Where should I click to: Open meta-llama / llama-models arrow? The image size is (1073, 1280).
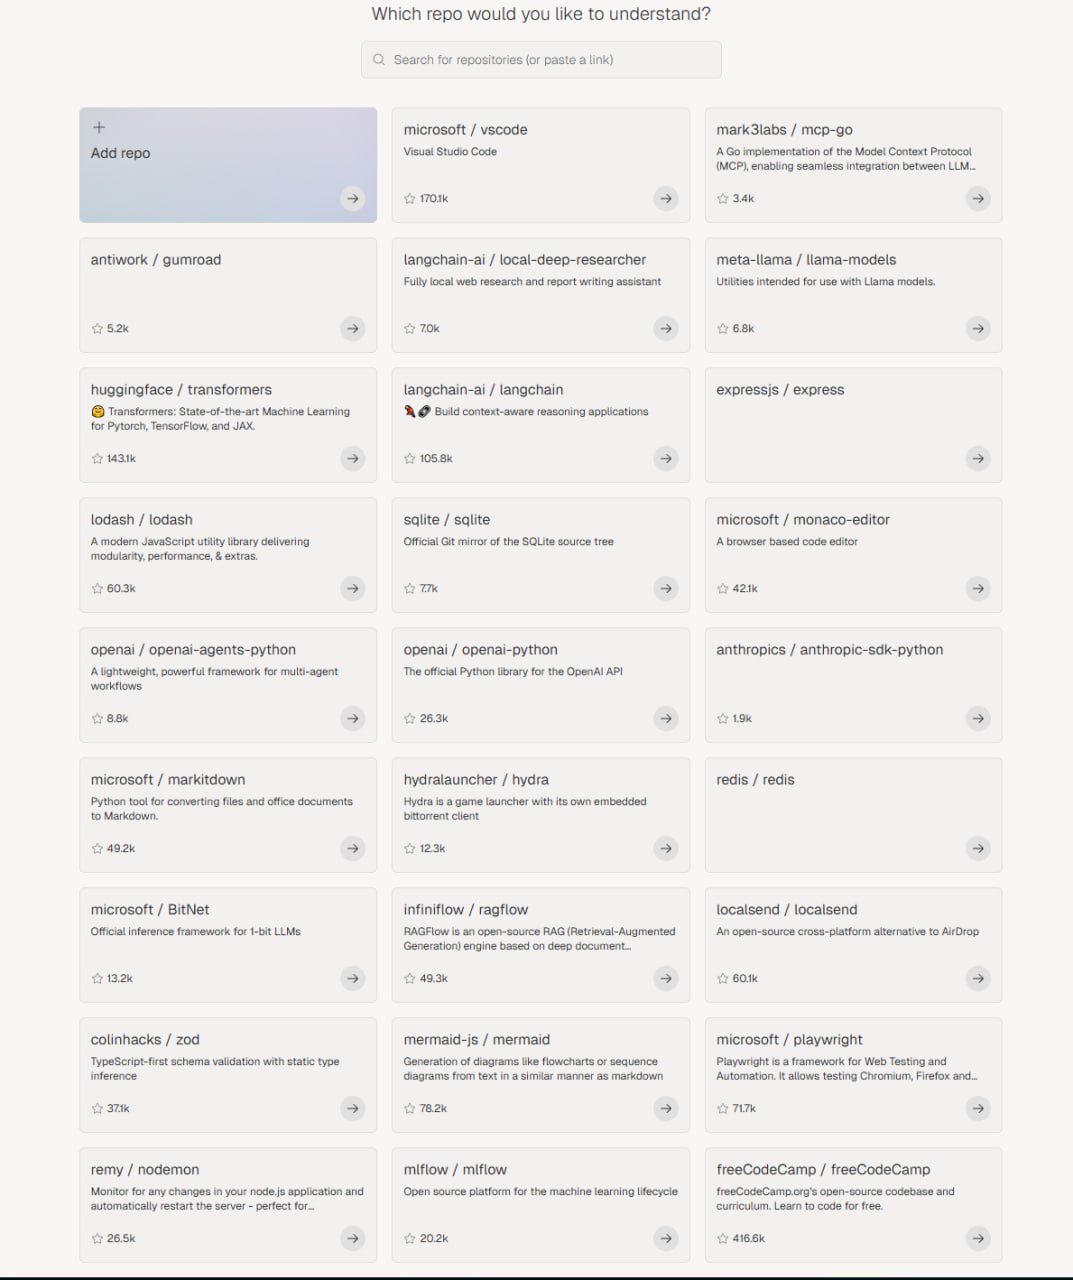pyautogui.click(x=978, y=329)
